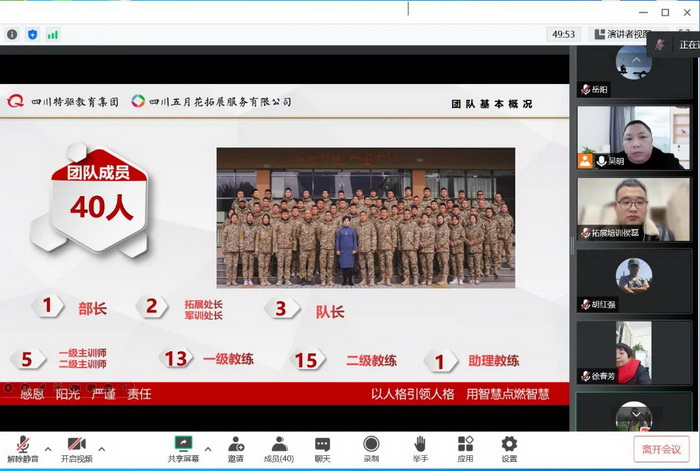Select 拓展培训侯磊 video thumbnail
The image size is (700, 471).
click(x=634, y=209)
